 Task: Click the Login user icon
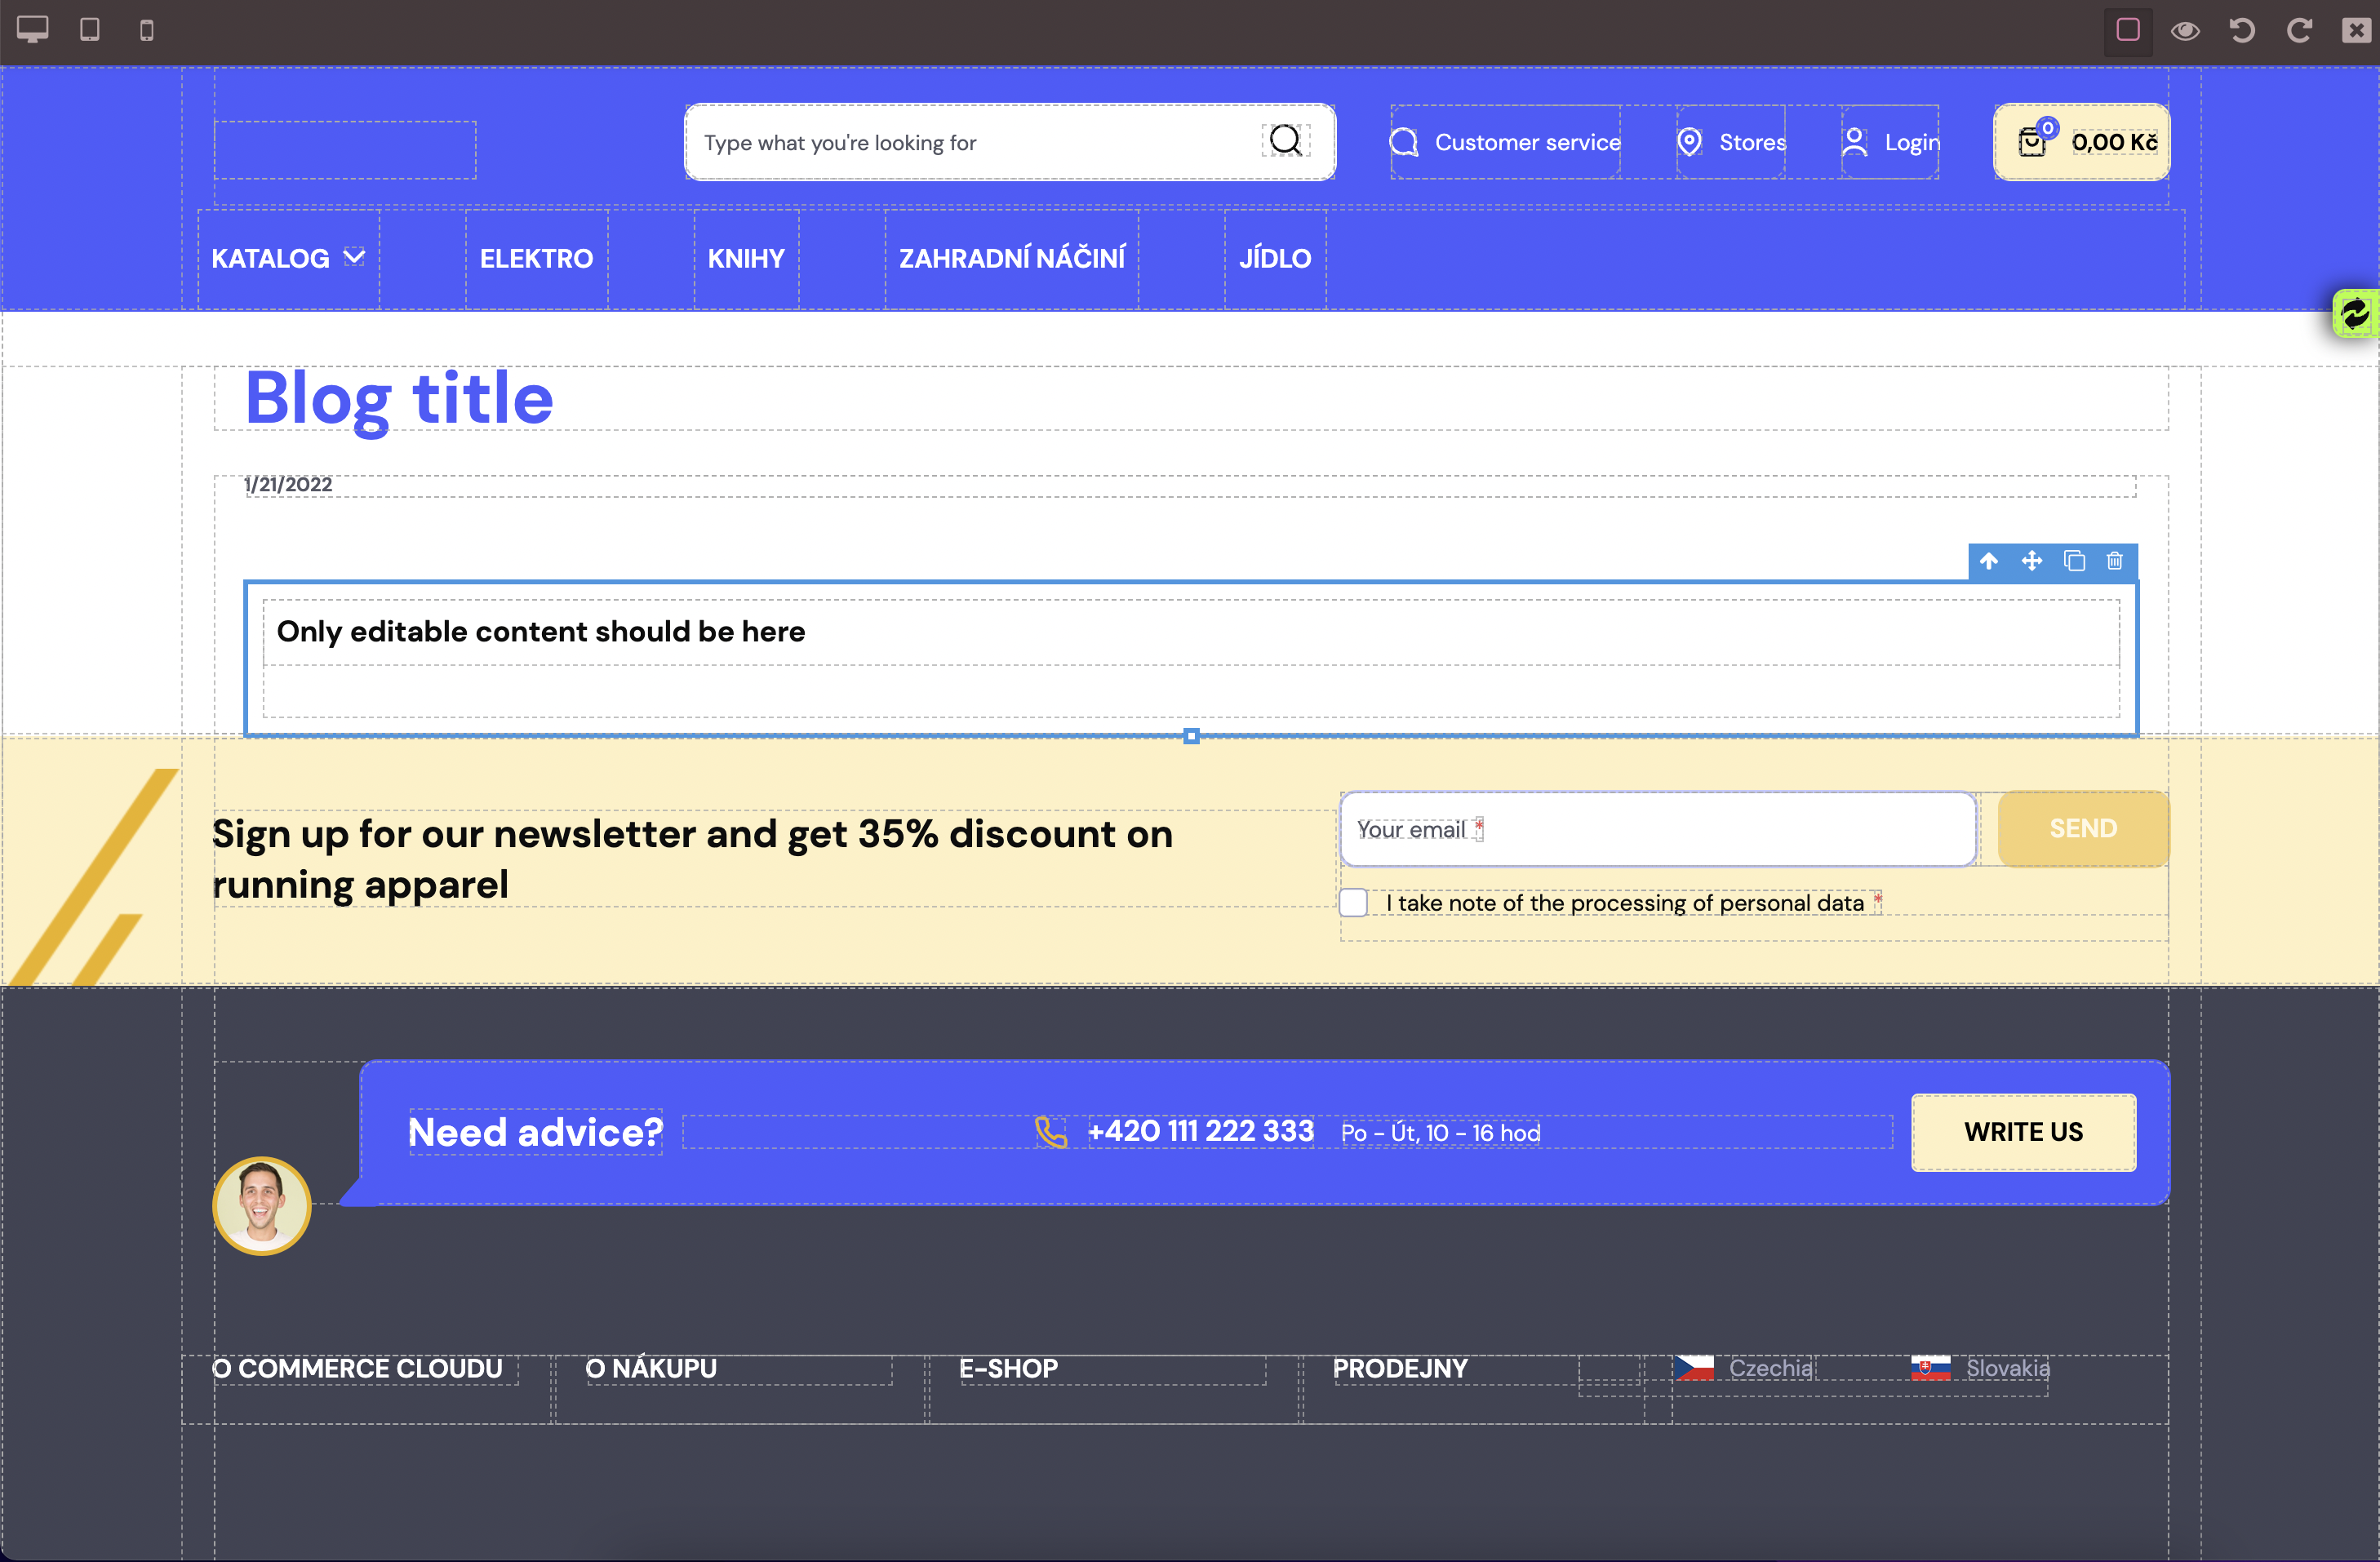1854,142
